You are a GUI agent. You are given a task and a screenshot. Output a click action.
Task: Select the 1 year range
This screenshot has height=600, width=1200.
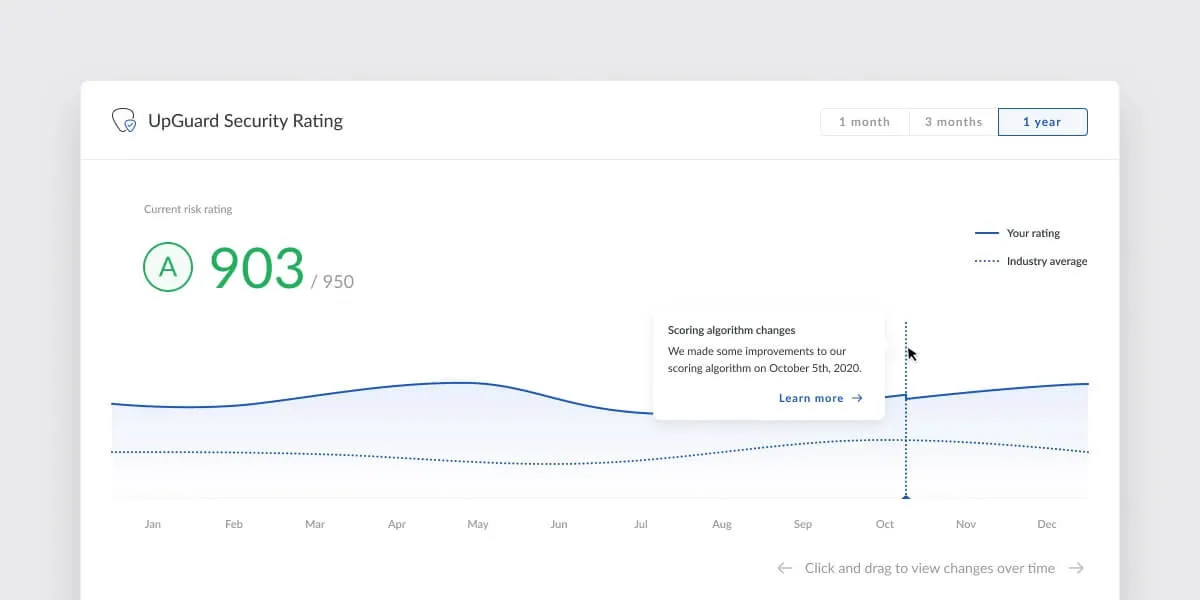point(1042,122)
